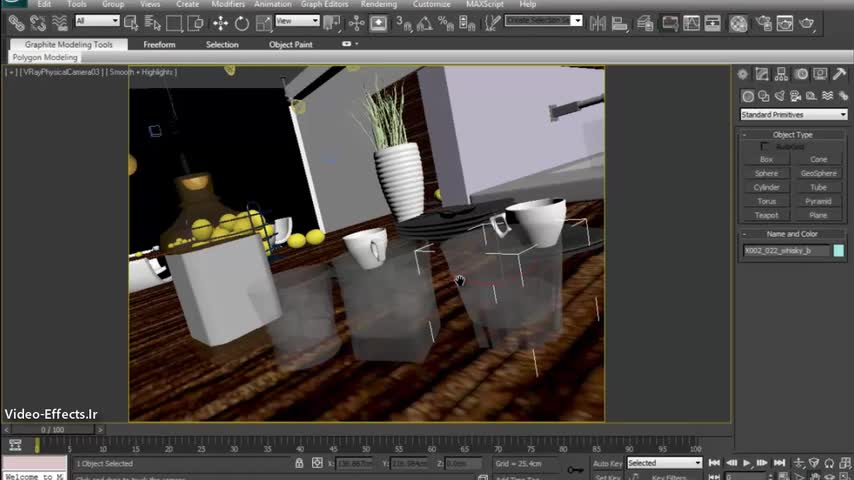
Task: Toggle Percent Snap
Action: [446, 23]
